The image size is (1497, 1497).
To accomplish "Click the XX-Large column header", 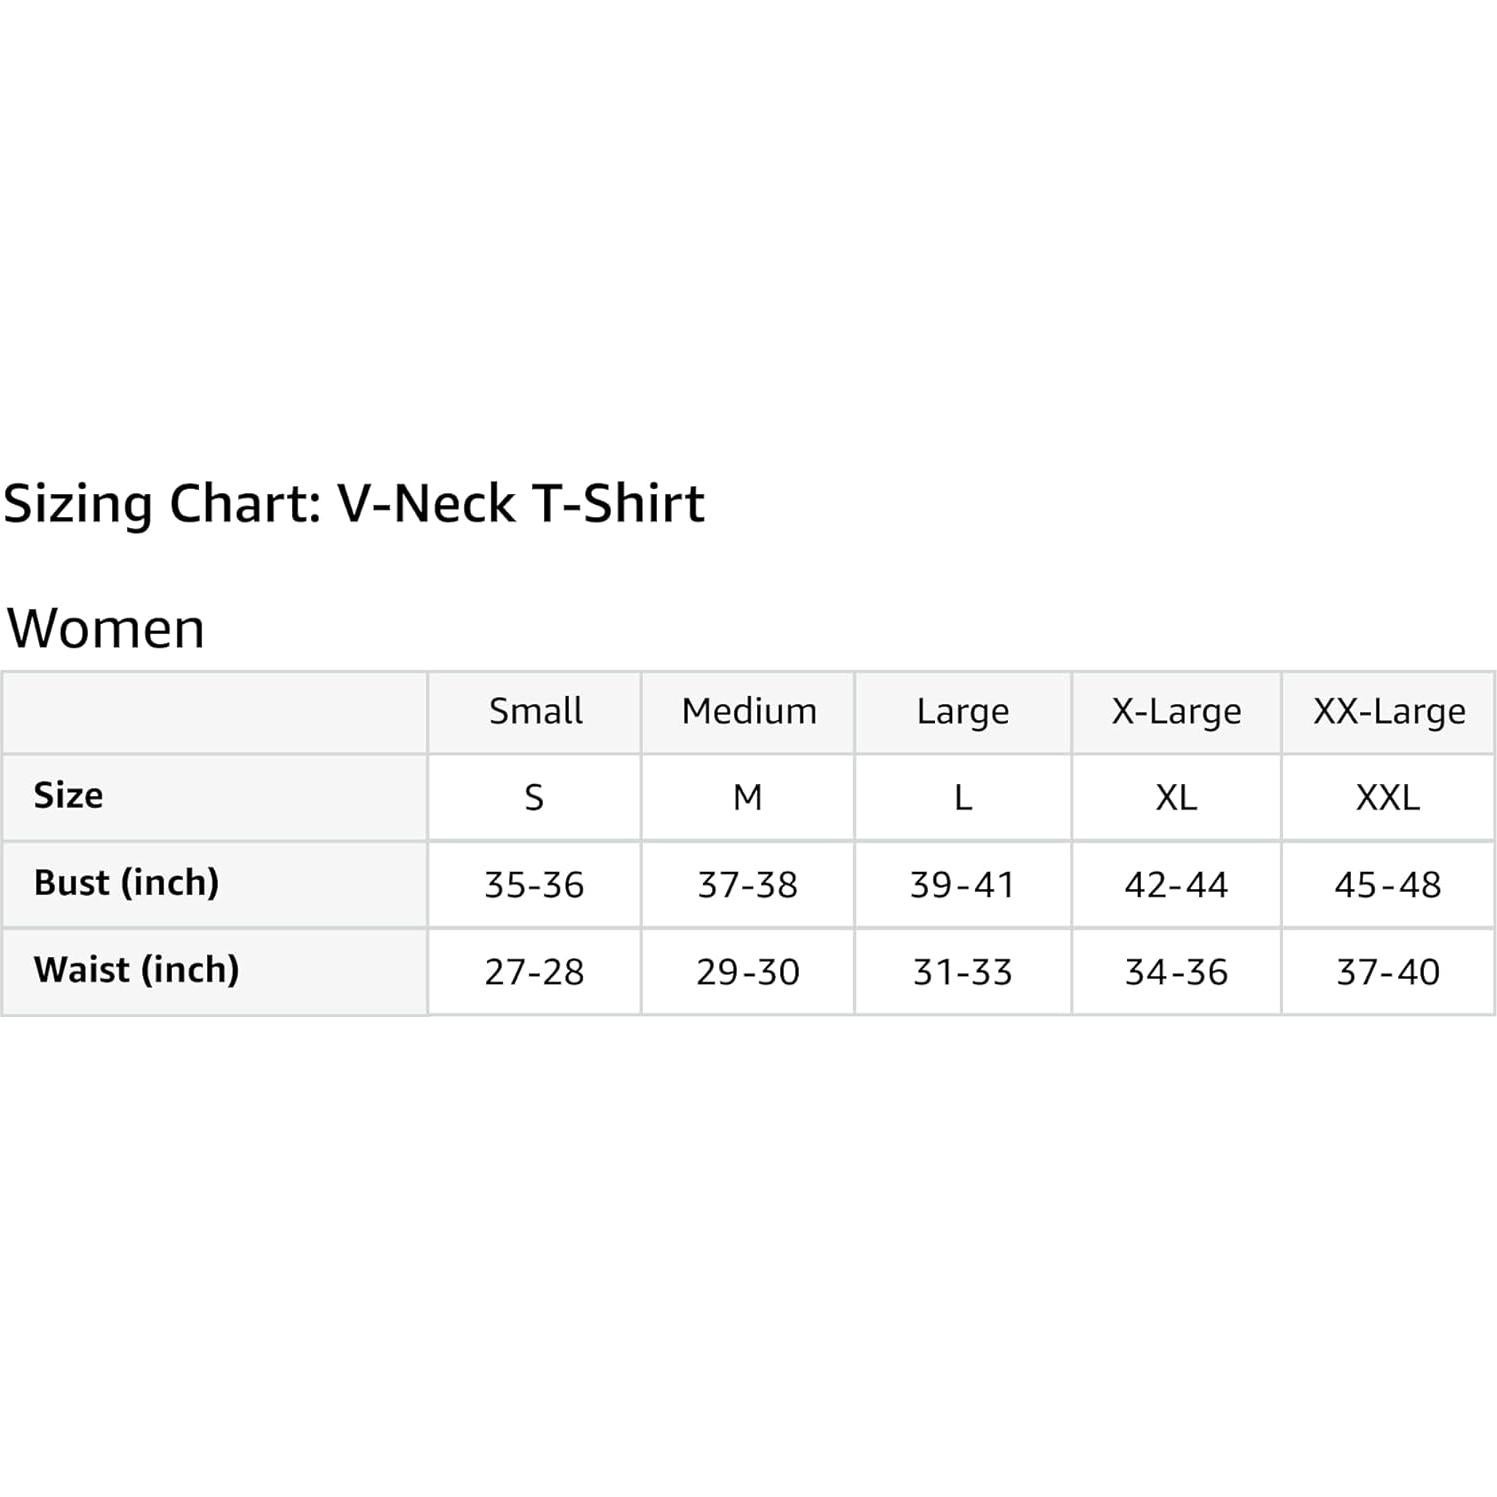I will coord(1389,711).
